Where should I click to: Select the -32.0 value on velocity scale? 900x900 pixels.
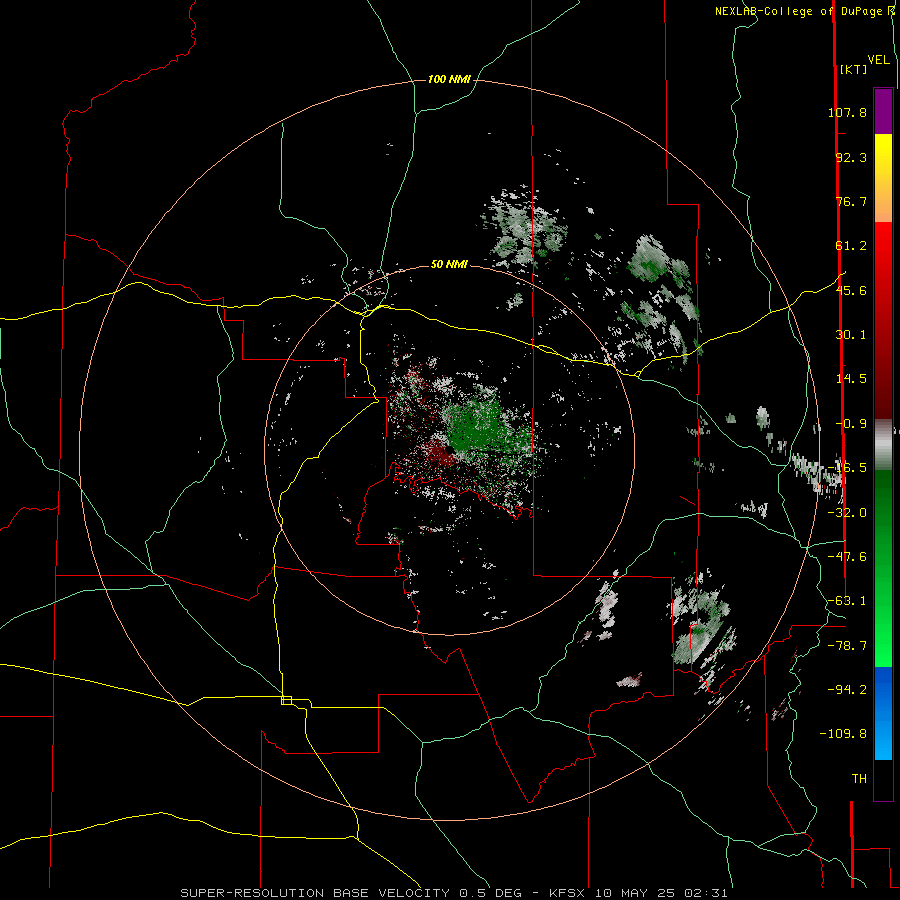tap(847, 513)
